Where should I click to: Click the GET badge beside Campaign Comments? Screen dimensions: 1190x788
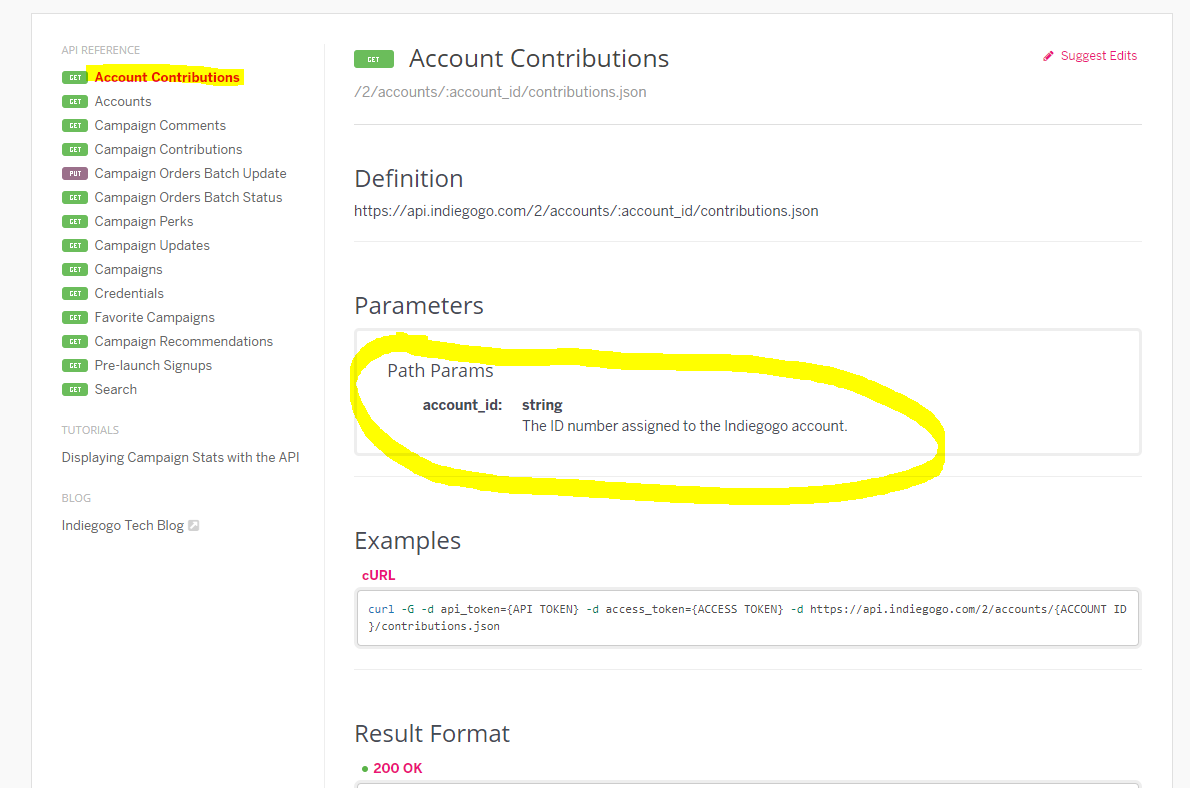click(75, 125)
